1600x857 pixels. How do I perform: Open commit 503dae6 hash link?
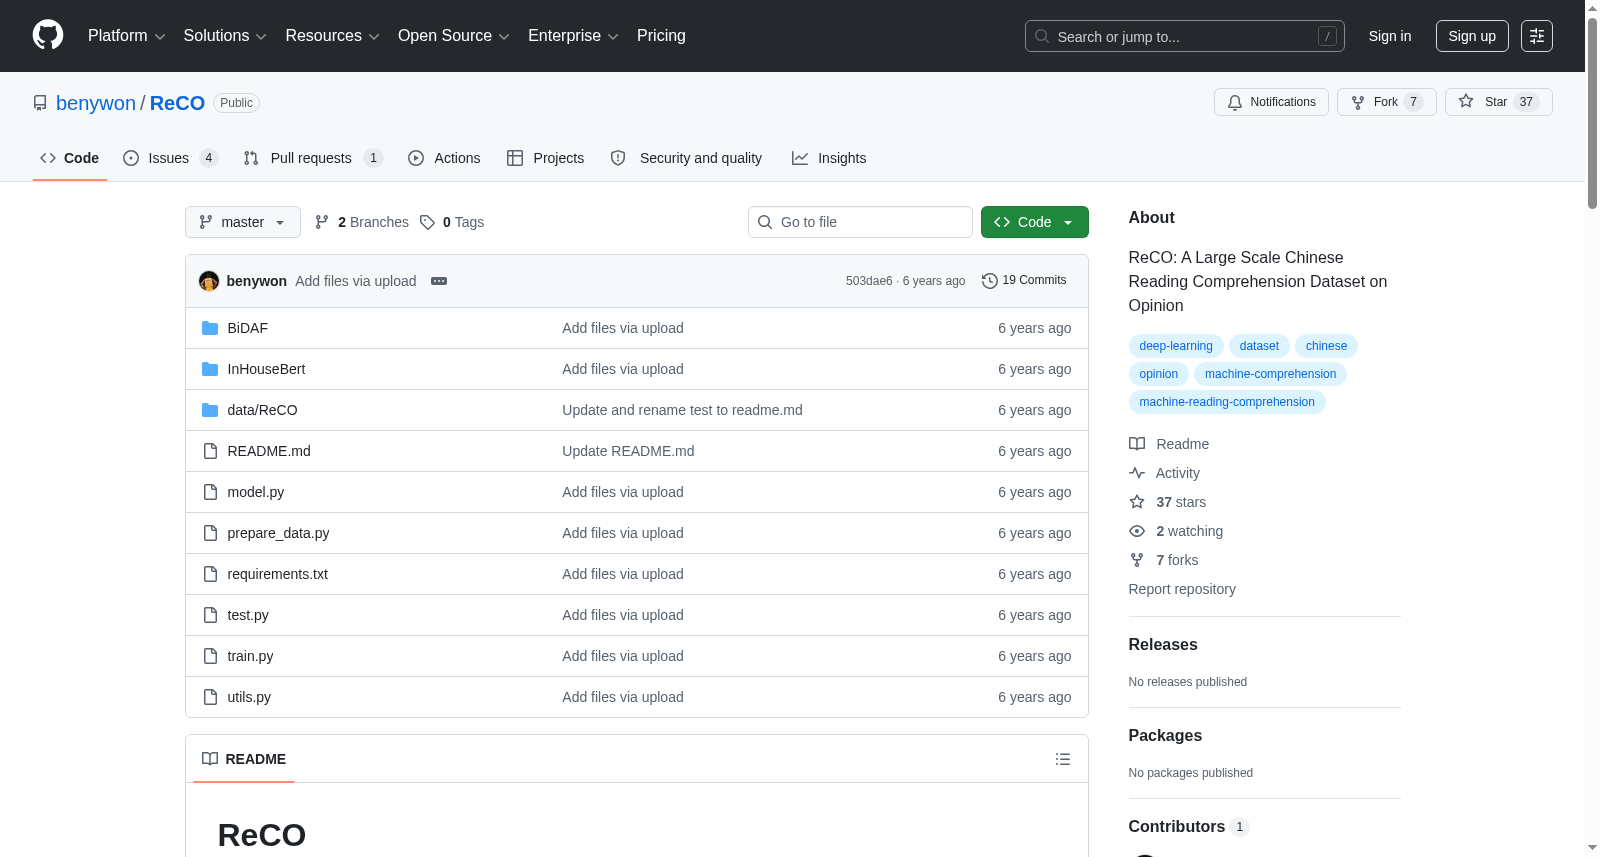869,281
